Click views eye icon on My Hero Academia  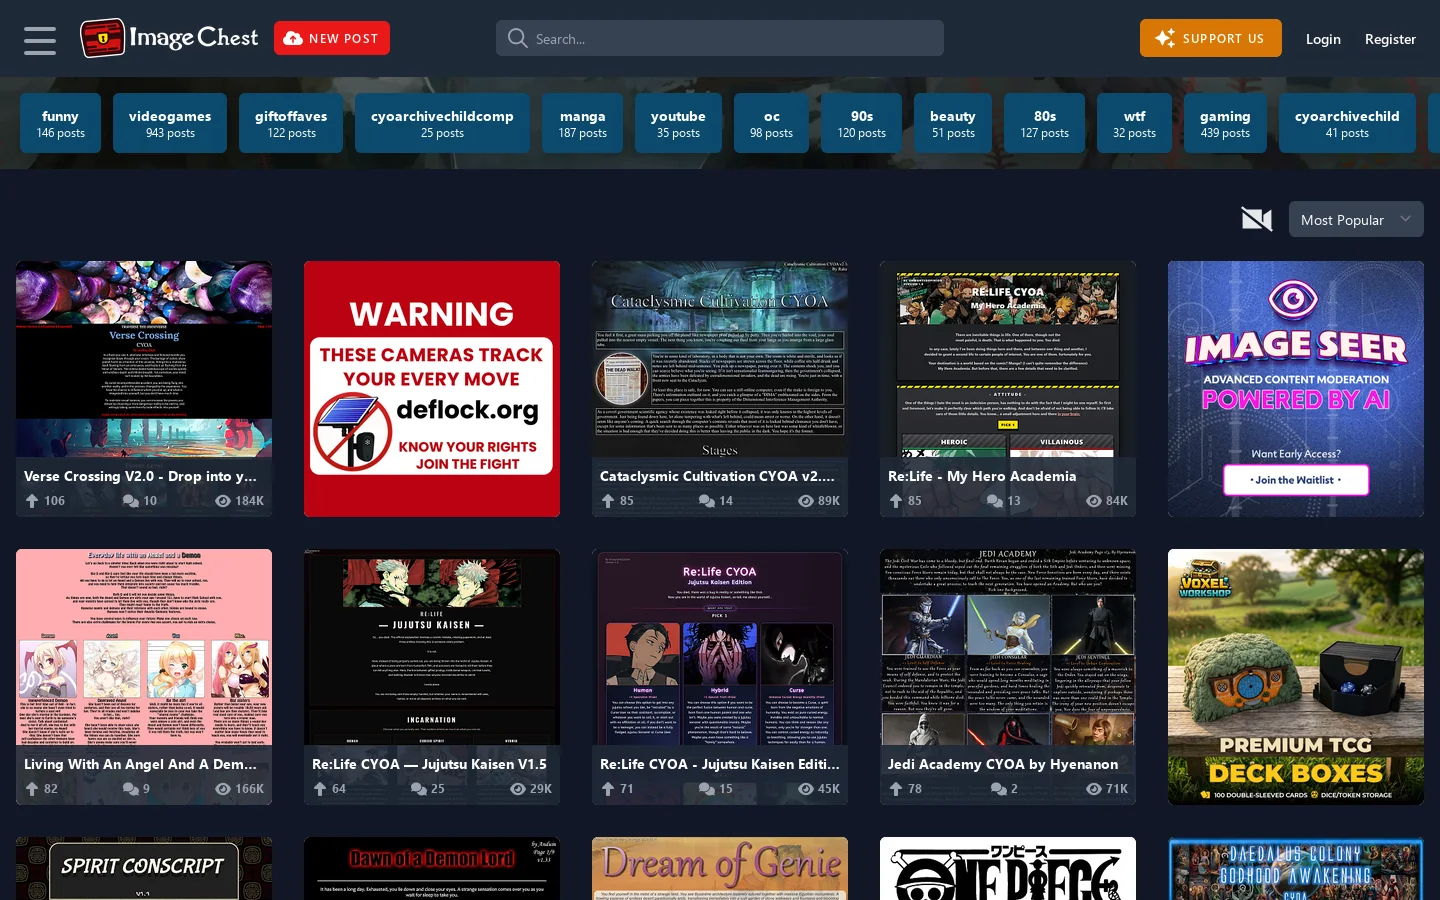[1094, 501]
